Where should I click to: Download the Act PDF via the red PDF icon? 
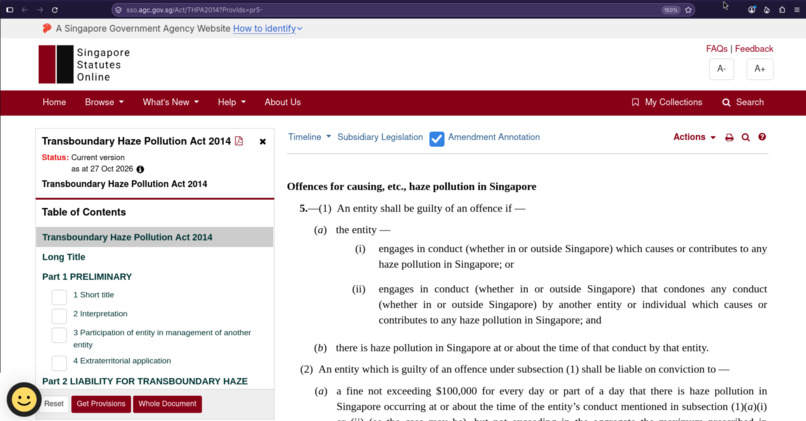(x=239, y=141)
